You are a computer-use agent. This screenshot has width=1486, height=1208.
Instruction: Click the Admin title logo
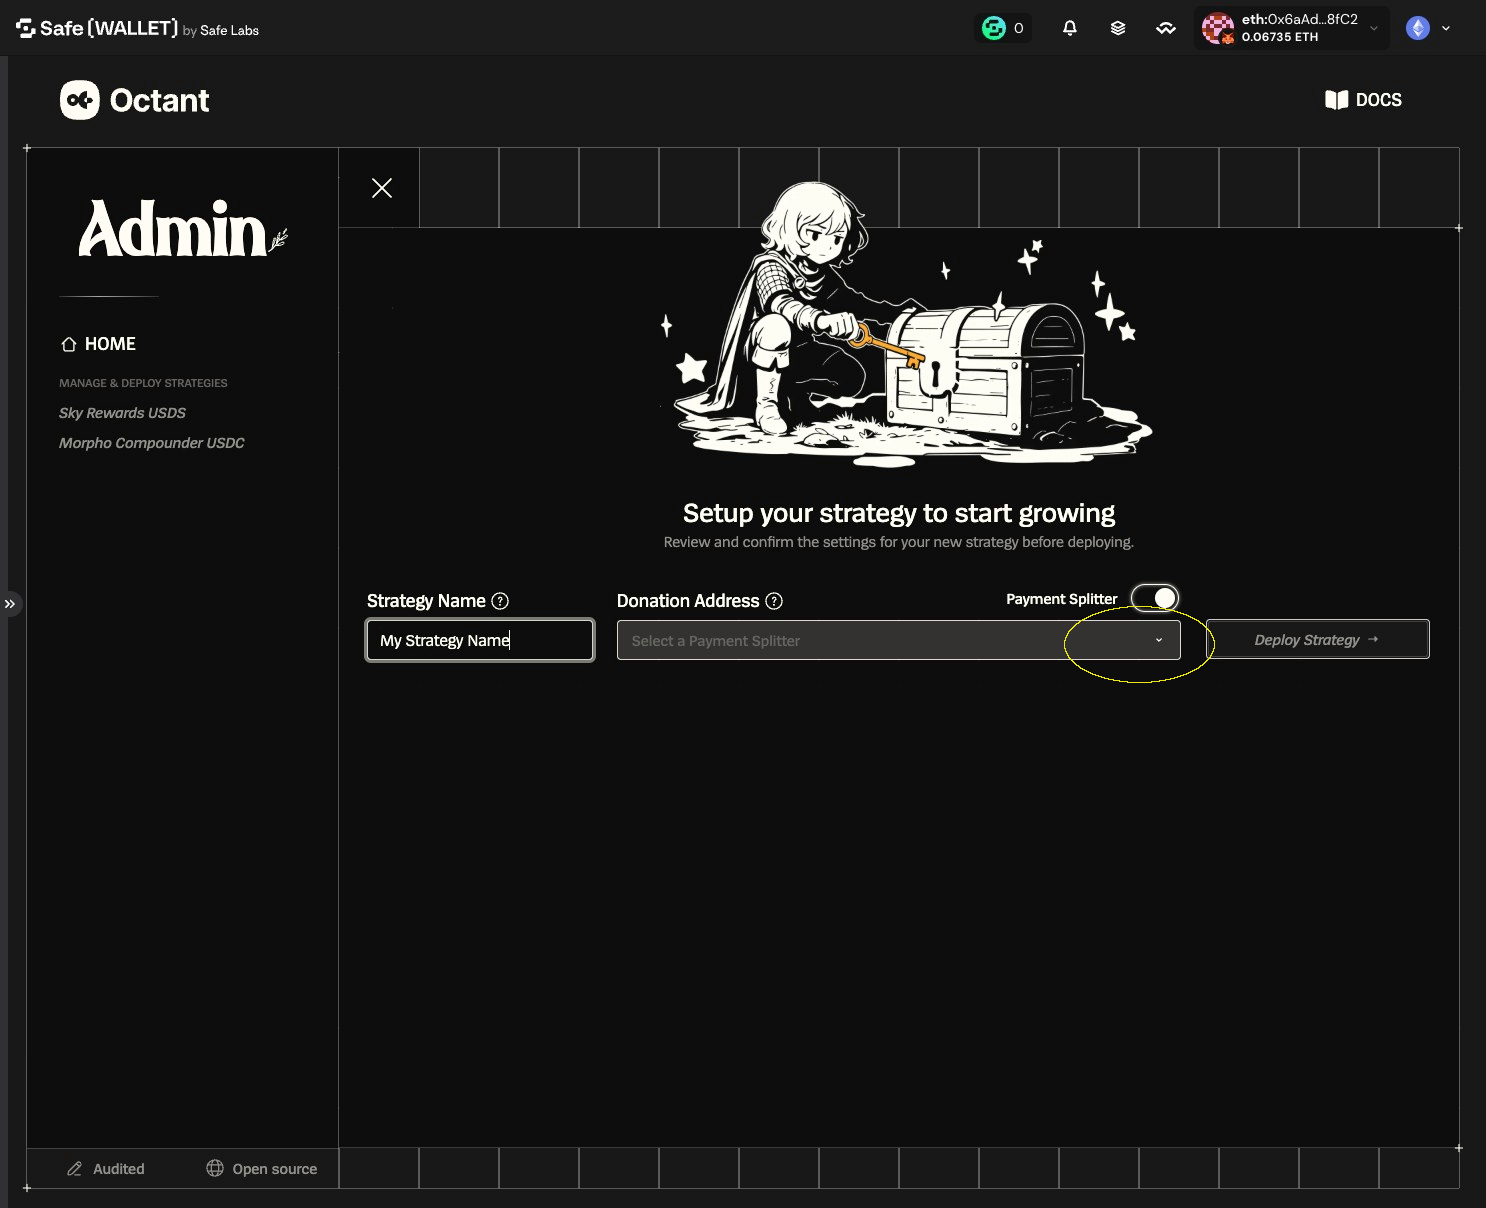pos(183,229)
